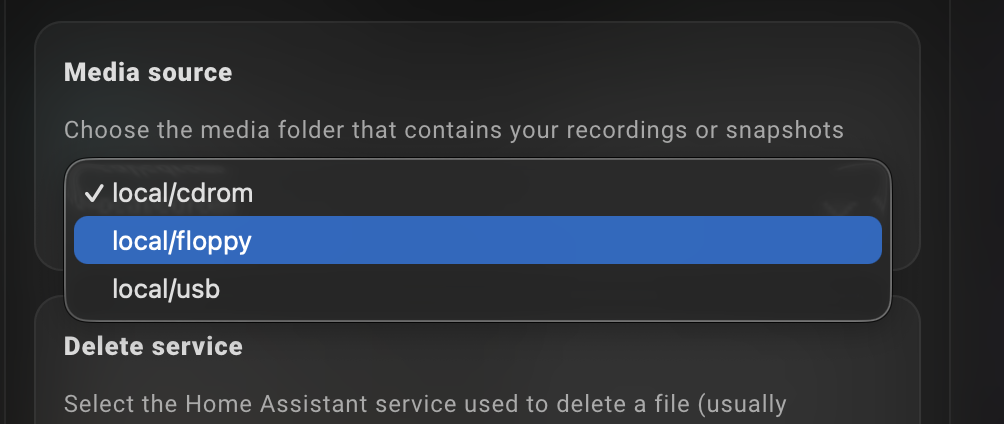Click the dark margin left of the cards
Viewport: 1004px width, 424px height.
16,200
